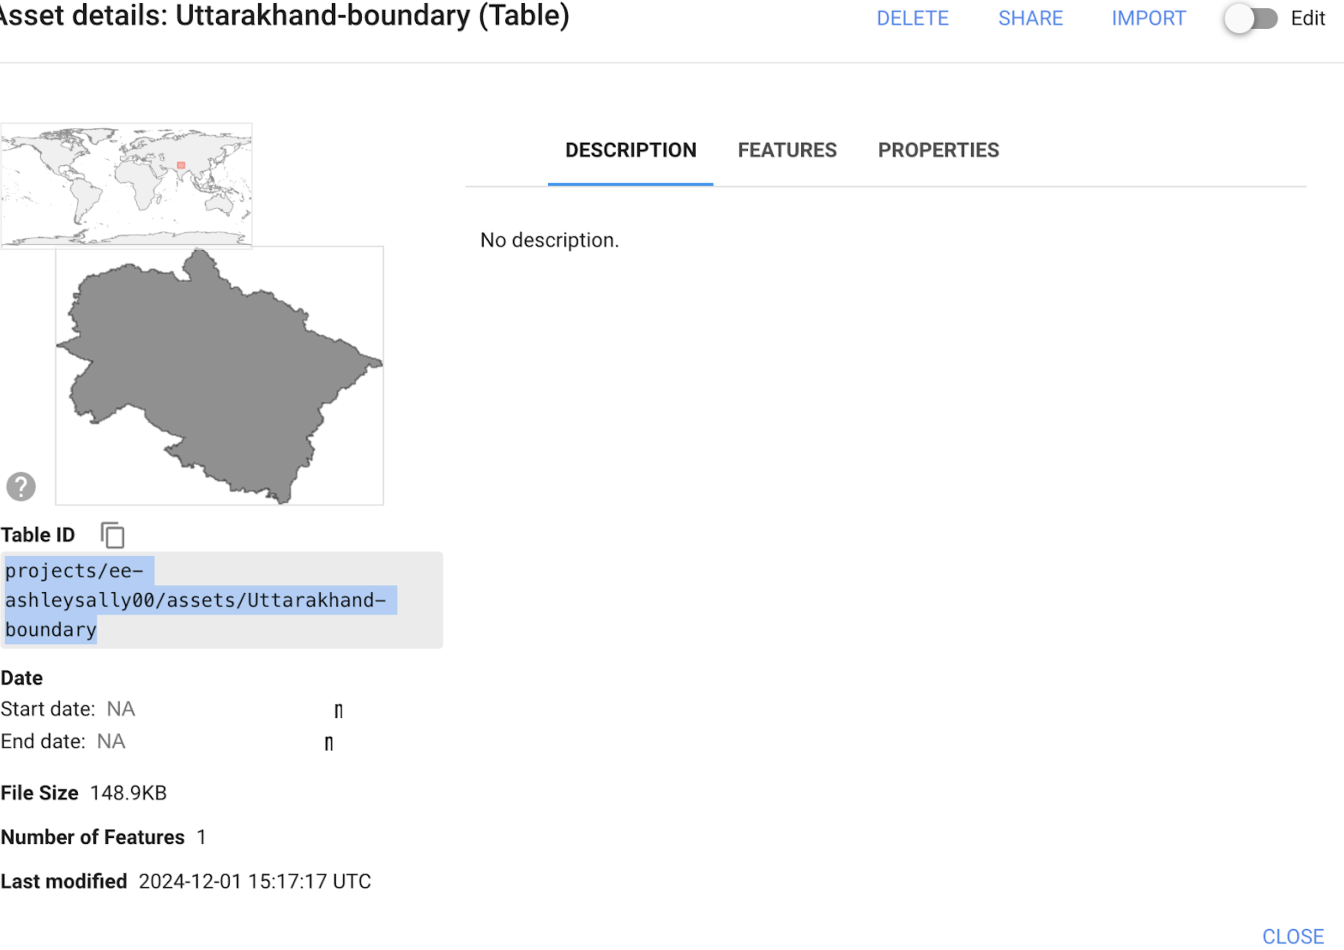The height and width of the screenshot is (950, 1344).
Task: Close the asset details dialog
Action: pyautogui.click(x=1293, y=936)
